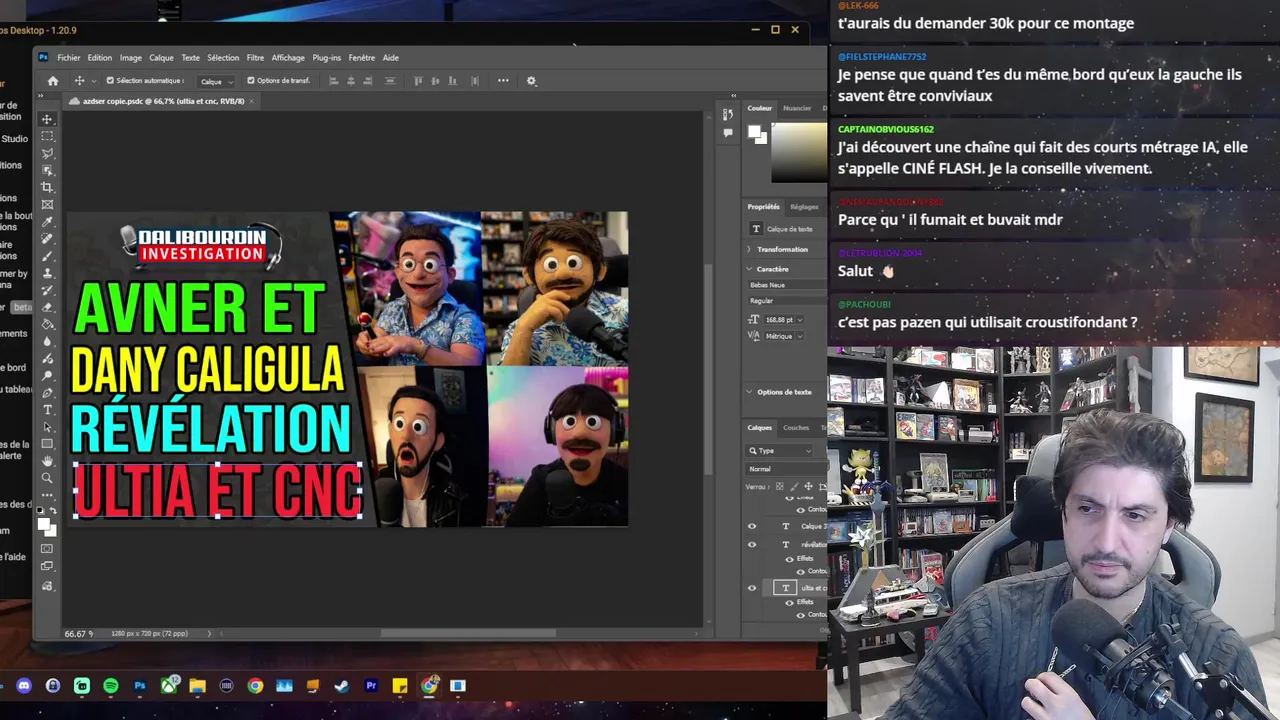Open the Fenêtre menu
Screen dimensions: 1280x720
362,58
